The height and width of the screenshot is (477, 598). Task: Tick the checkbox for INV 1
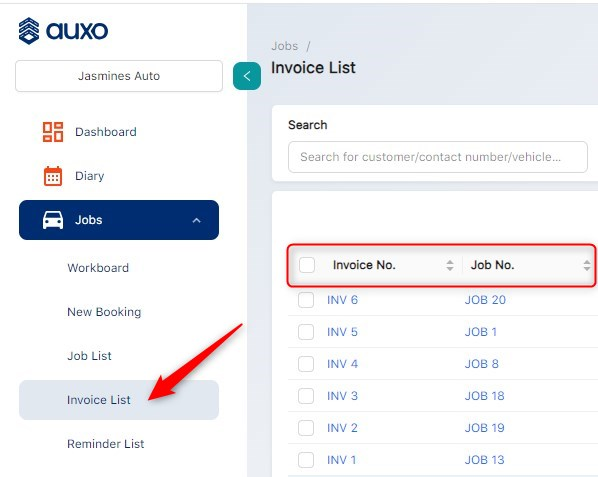pos(306,460)
